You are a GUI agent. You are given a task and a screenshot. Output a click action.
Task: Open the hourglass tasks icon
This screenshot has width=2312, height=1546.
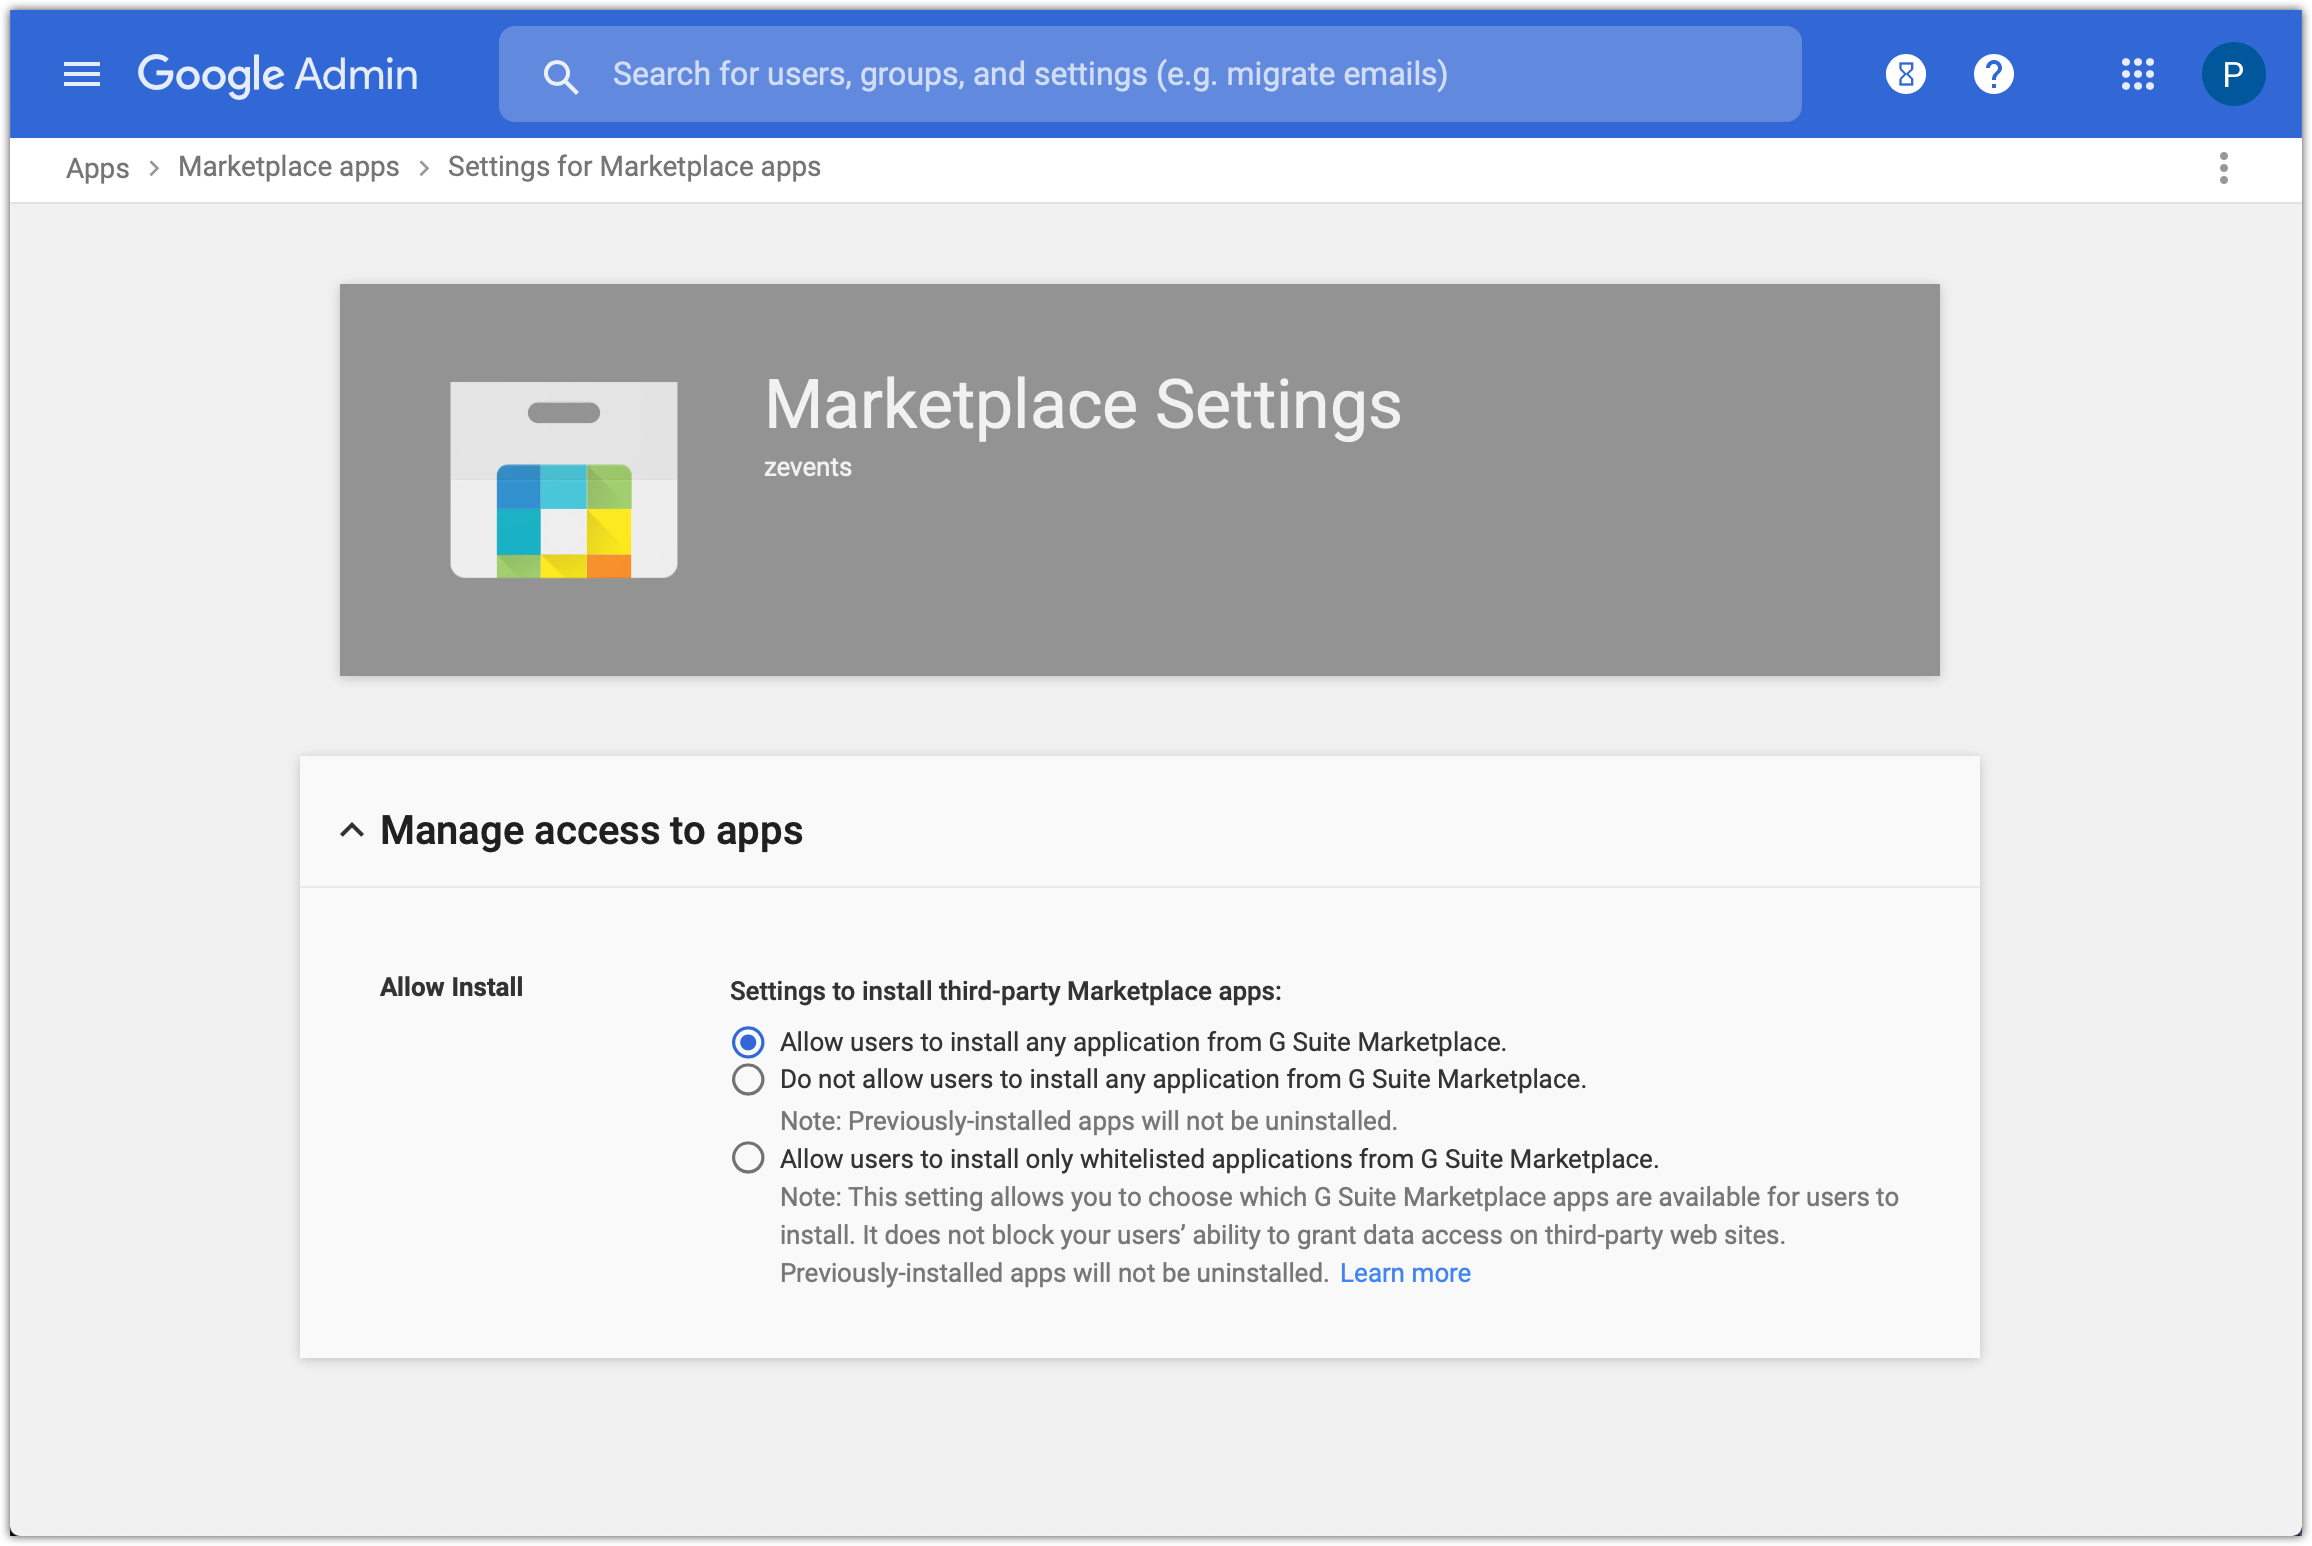coord(1905,74)
